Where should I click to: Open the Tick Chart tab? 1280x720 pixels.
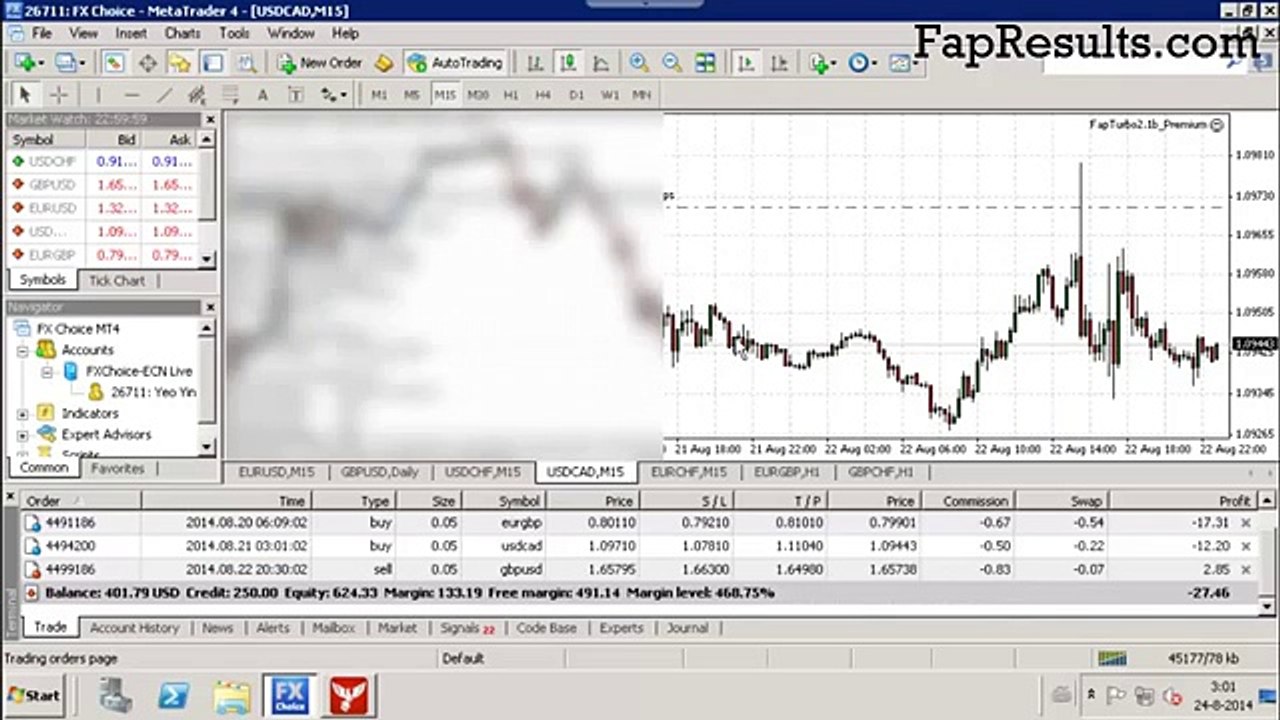pos(117,280)
